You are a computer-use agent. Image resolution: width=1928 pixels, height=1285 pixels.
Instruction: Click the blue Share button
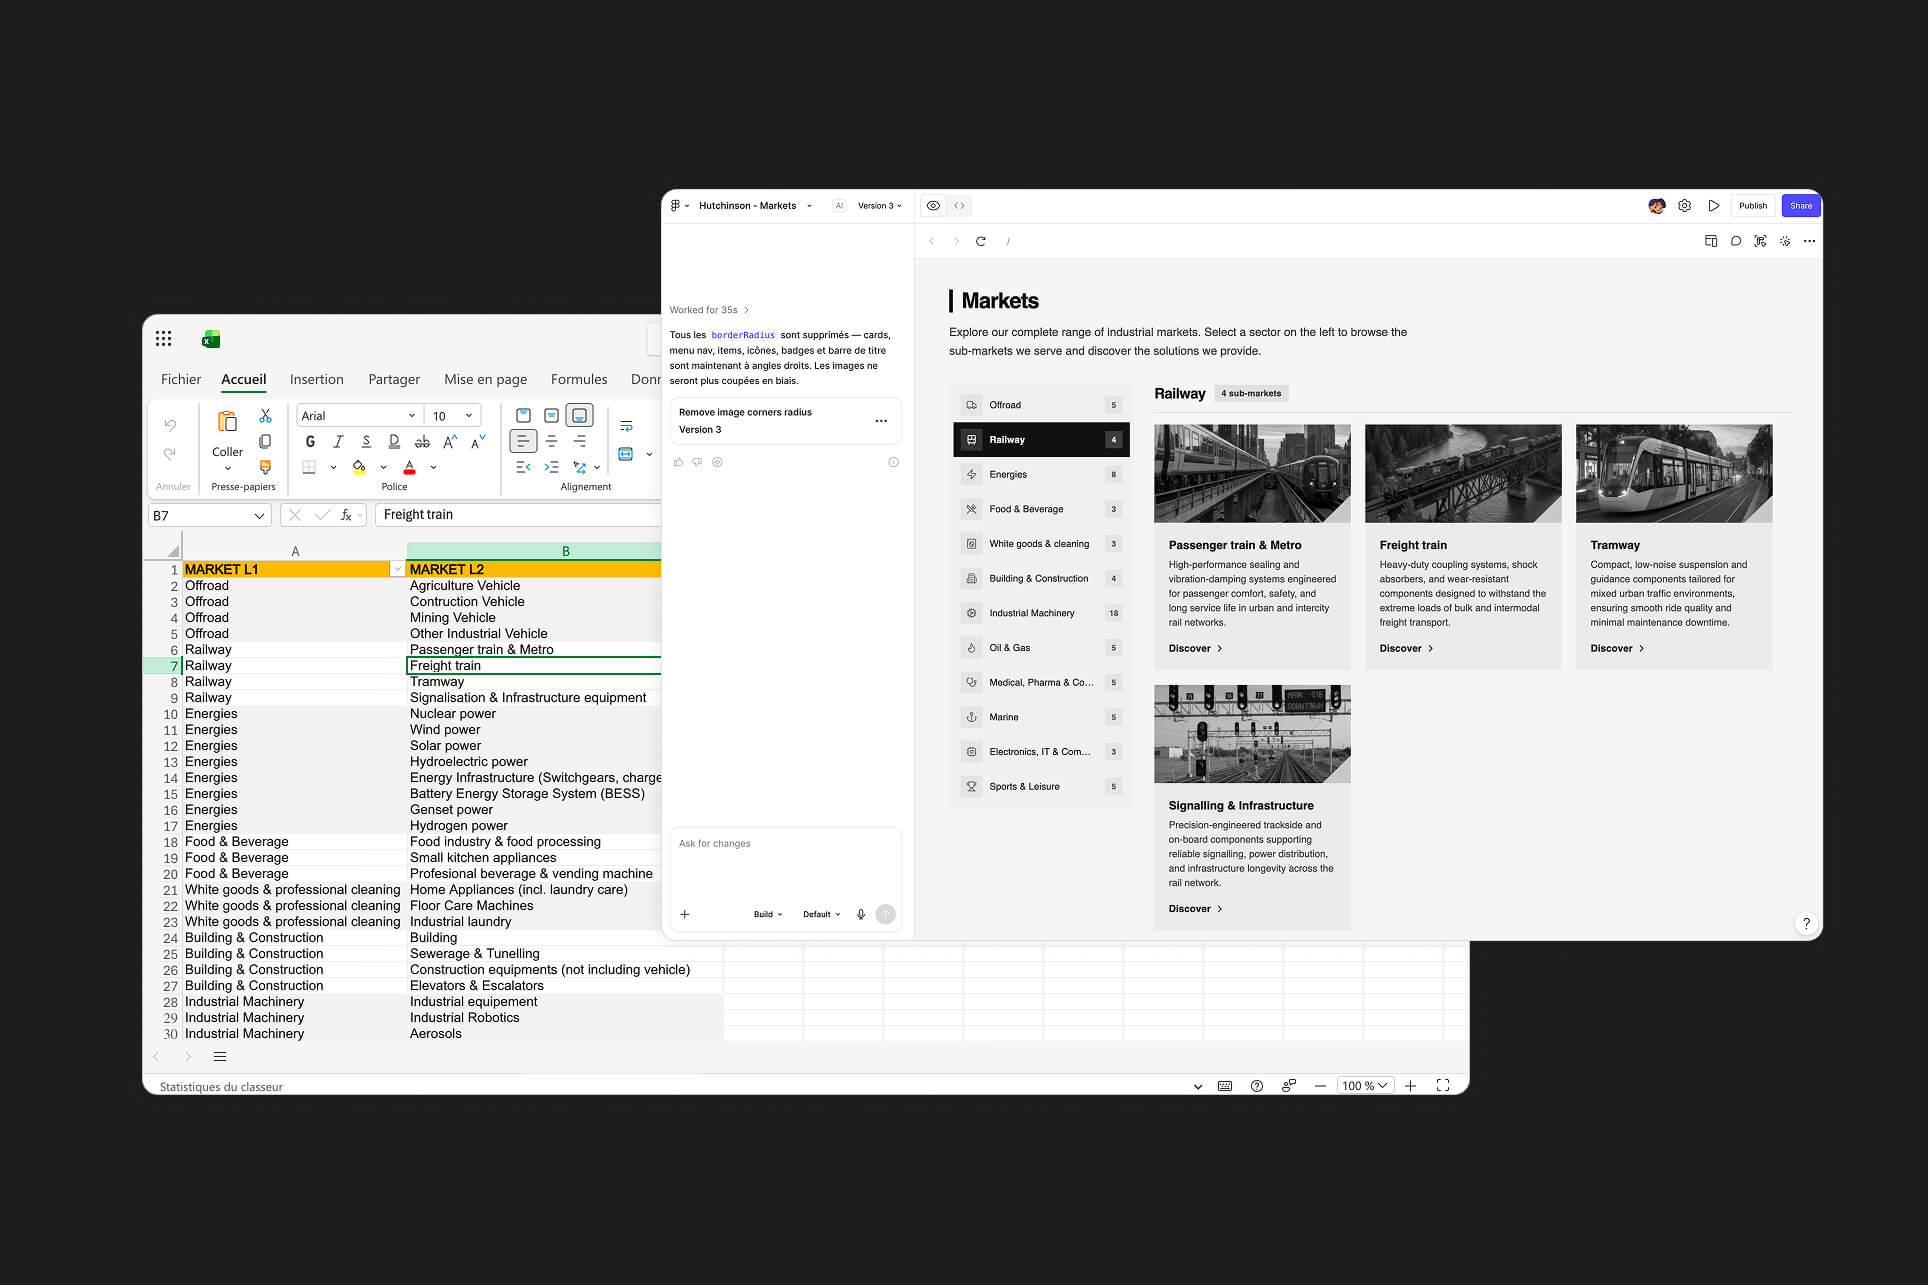click(1801, 206)
